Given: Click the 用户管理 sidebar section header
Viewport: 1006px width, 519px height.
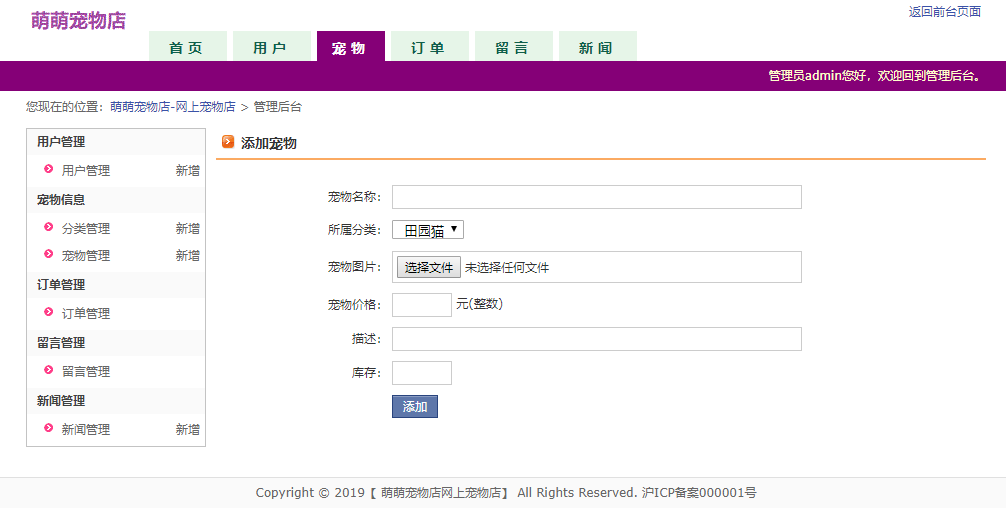Looking at the screenshot, I should 61,142.
